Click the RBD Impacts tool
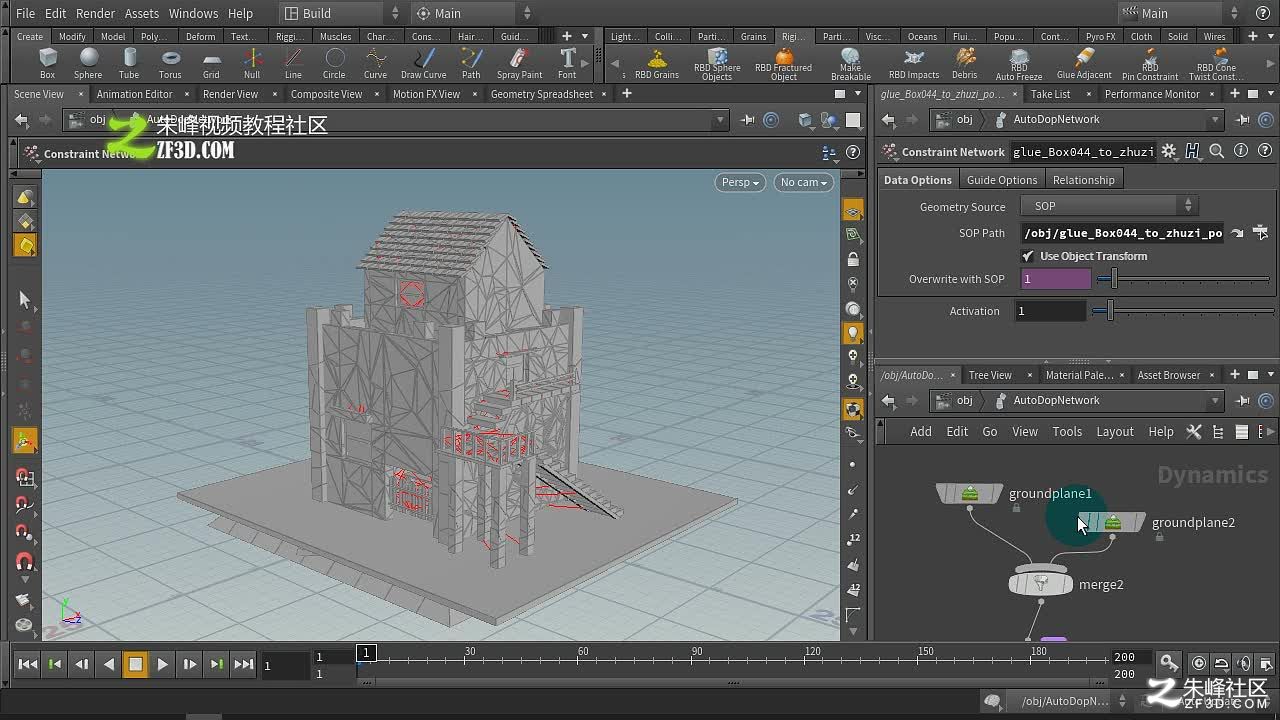 914,63
